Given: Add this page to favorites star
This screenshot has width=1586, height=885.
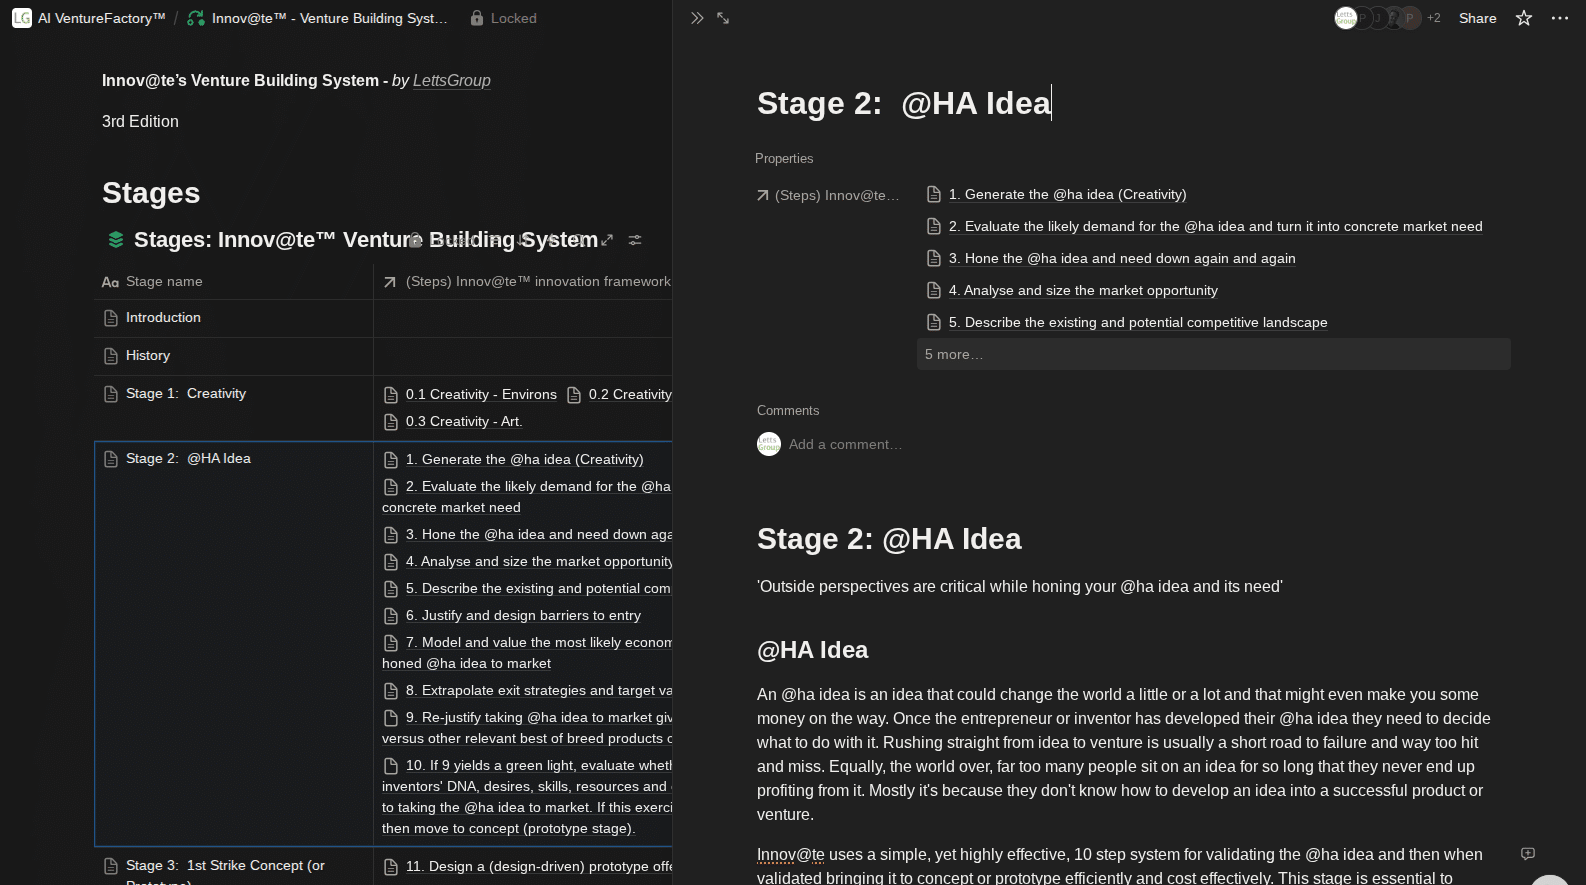Looking at the screenshot, I should (1524, 18).
